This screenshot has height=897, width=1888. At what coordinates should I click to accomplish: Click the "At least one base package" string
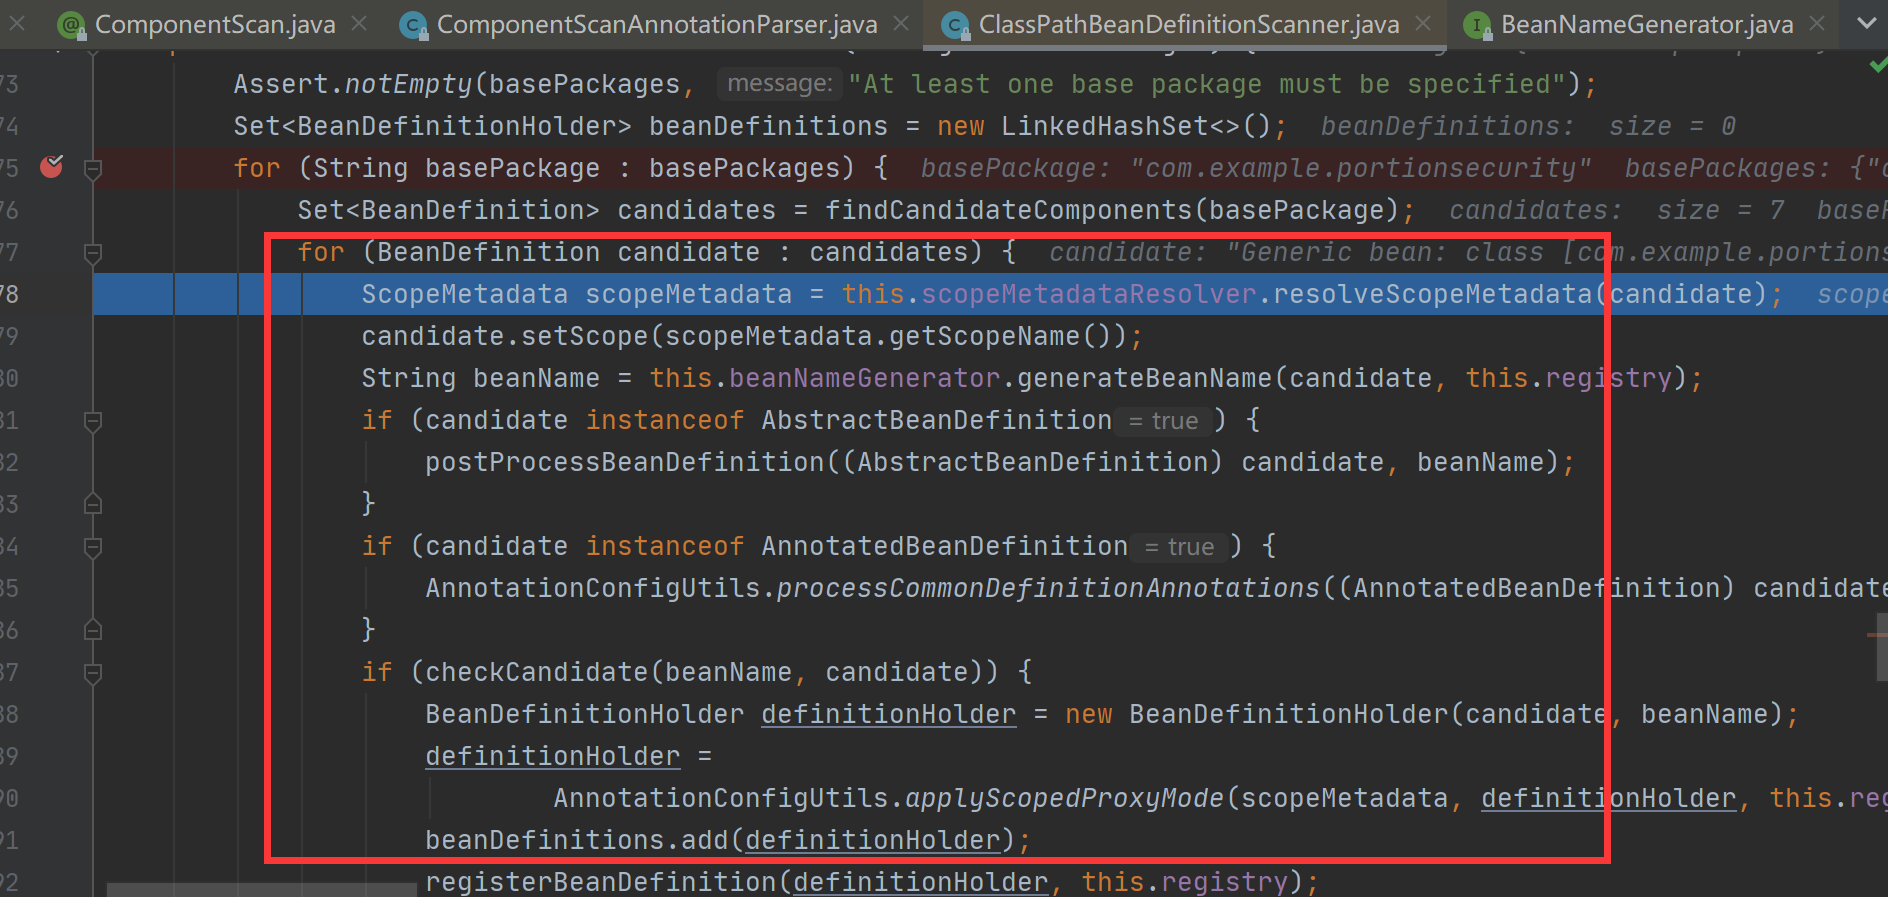pos(1208,84)
